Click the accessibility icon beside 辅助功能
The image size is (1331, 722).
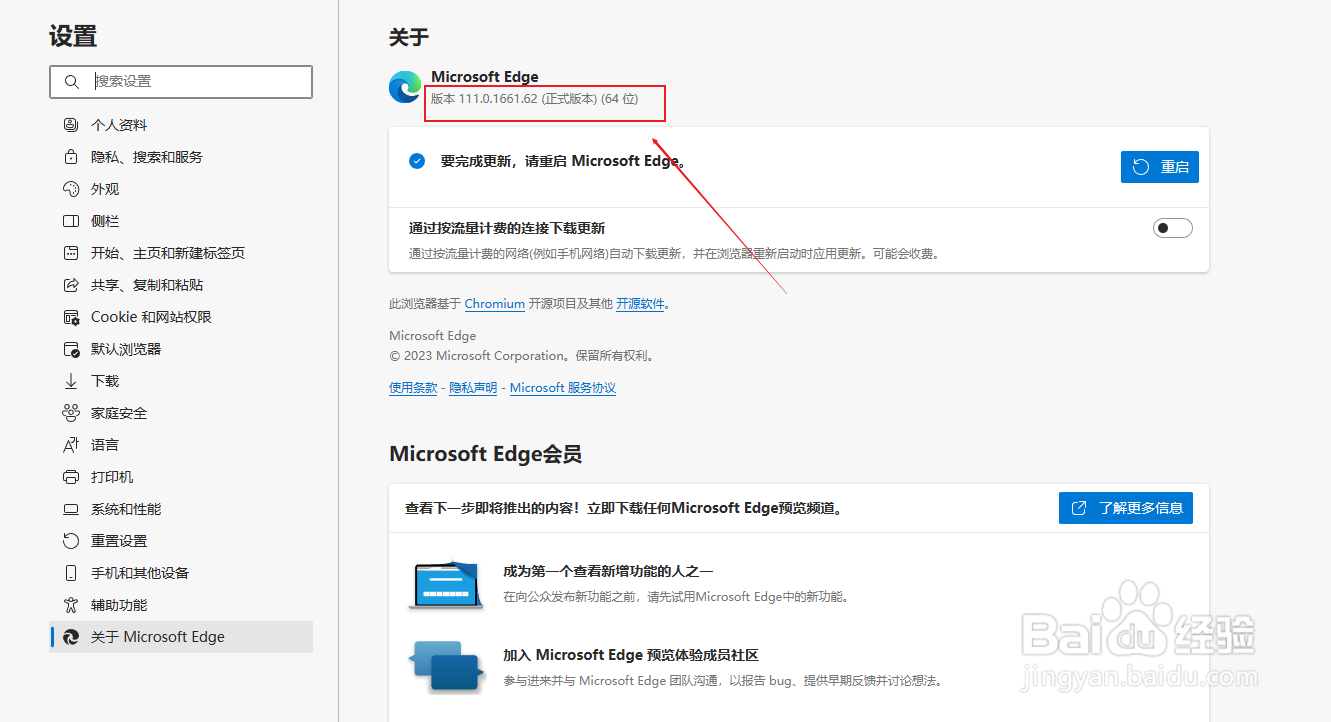[x=71, y=605]
